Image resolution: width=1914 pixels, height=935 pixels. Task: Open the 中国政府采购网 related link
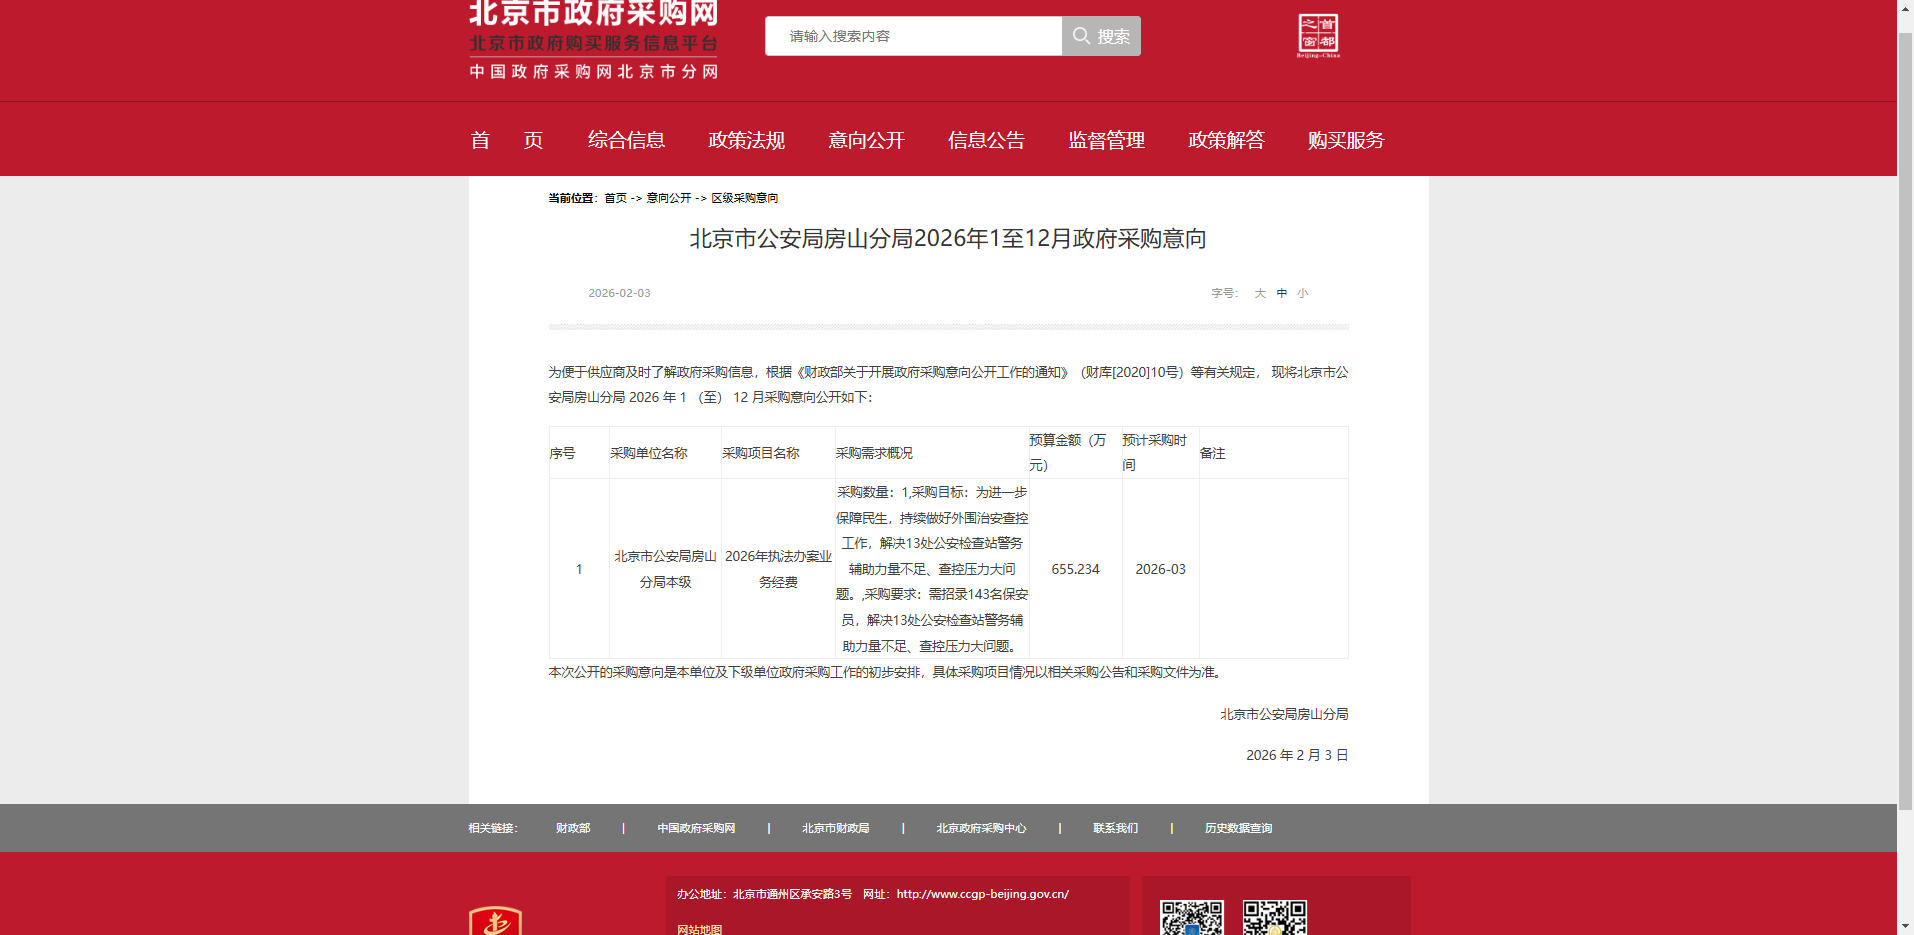coord(696,828)
